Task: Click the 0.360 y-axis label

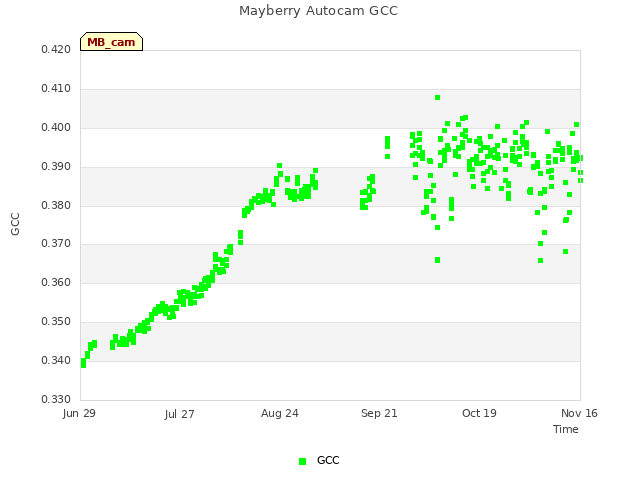Action: 56,282
